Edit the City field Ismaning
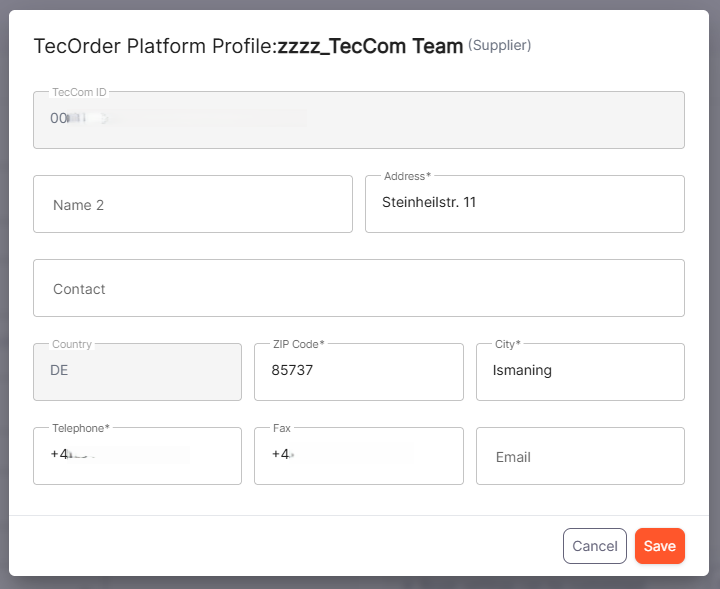This screenshot has height=589, width=720. (x=580, y=372)
